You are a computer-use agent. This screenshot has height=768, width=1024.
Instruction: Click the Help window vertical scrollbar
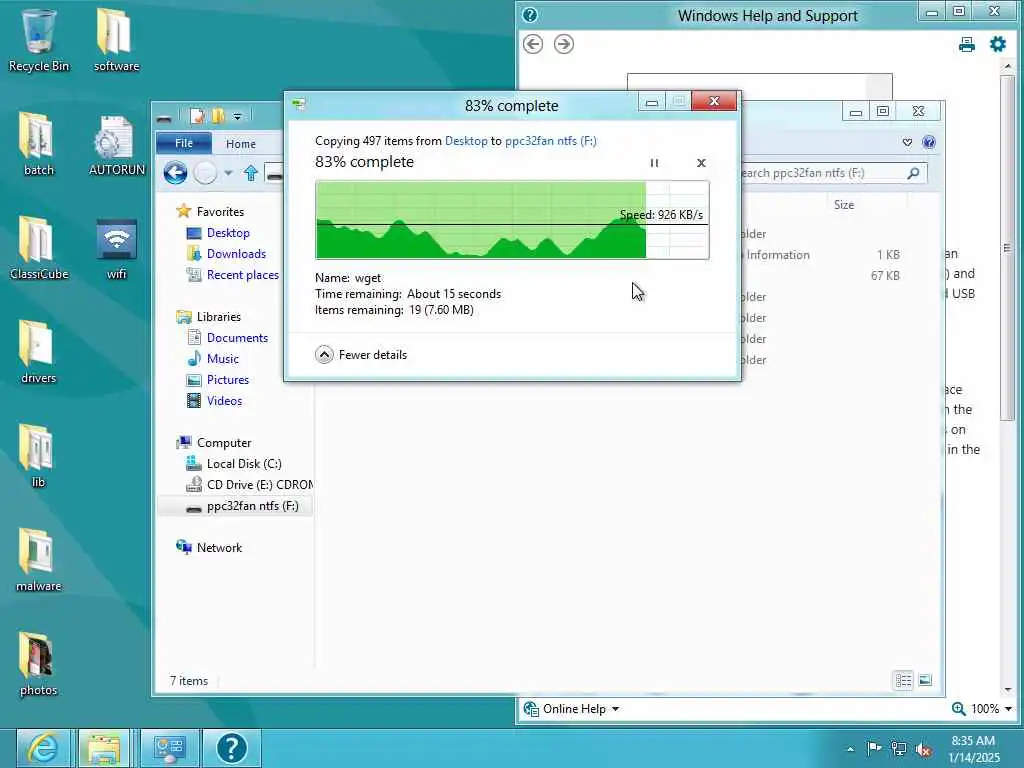coord(1008,248)
